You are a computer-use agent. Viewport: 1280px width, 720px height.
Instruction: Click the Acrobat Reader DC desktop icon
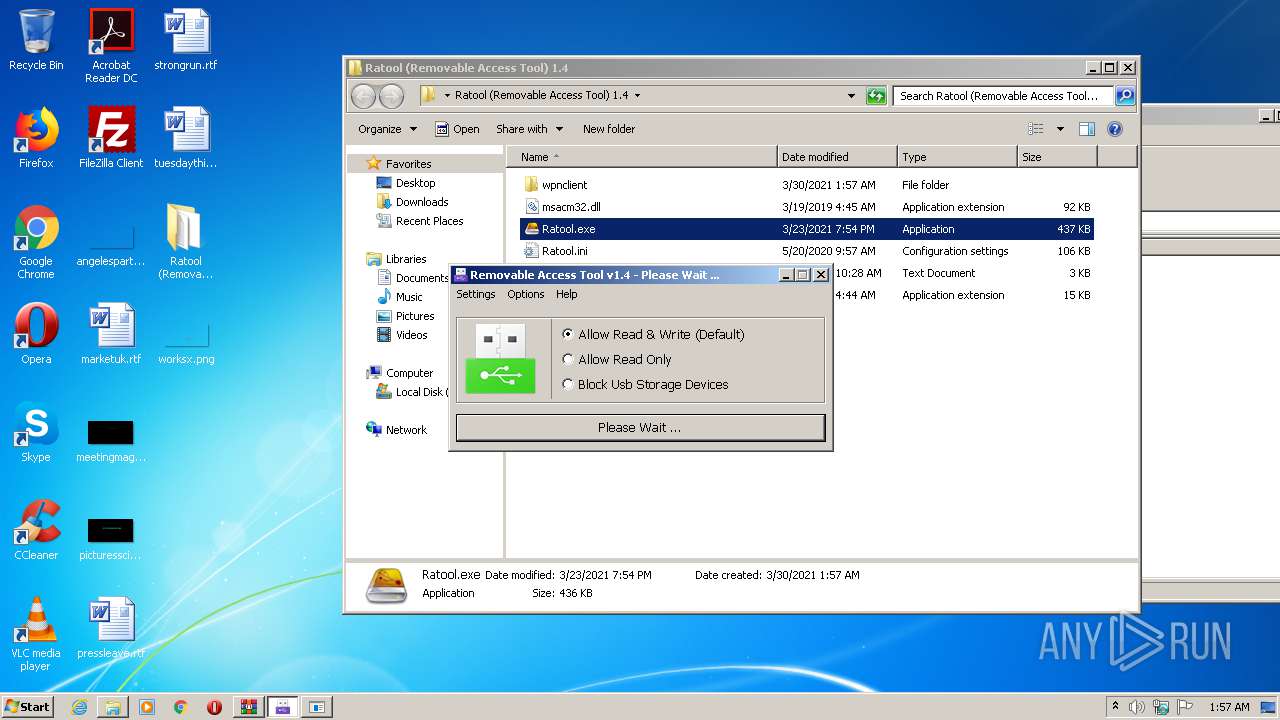pos(111,46)
